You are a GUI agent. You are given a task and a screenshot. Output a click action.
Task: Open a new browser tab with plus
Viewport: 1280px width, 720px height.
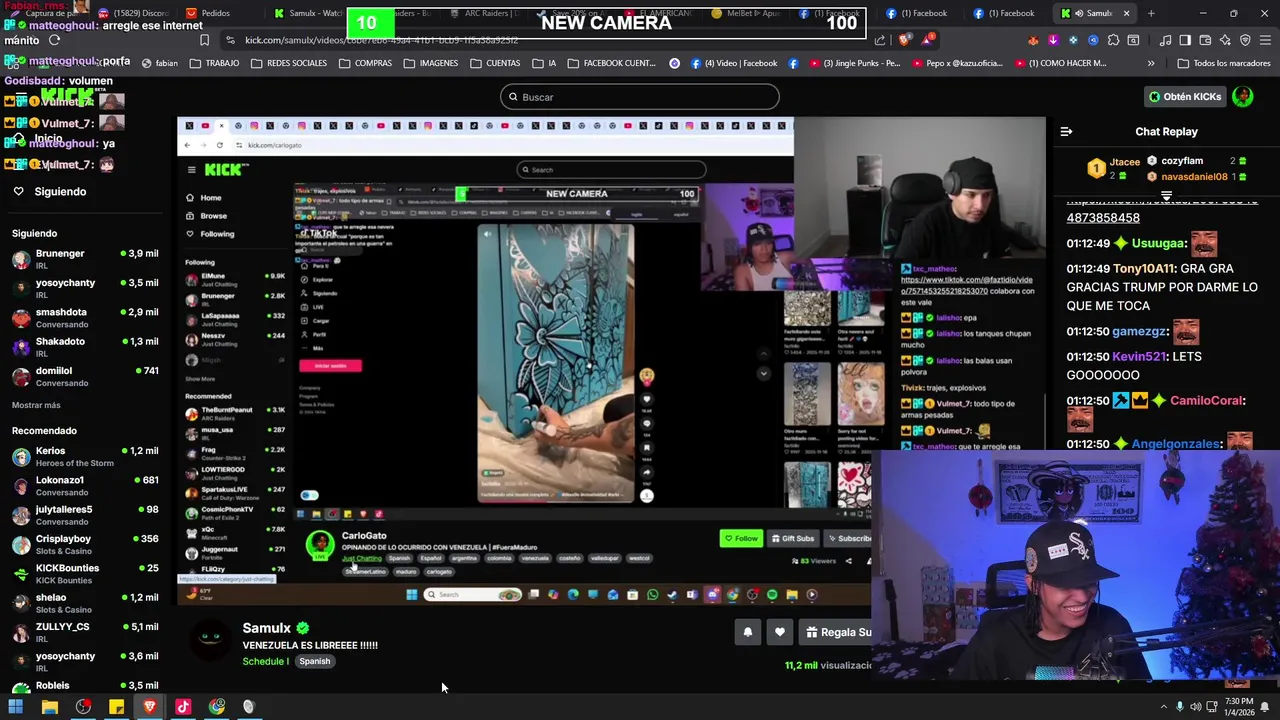pyautogui.click(x=1151, y=13)
